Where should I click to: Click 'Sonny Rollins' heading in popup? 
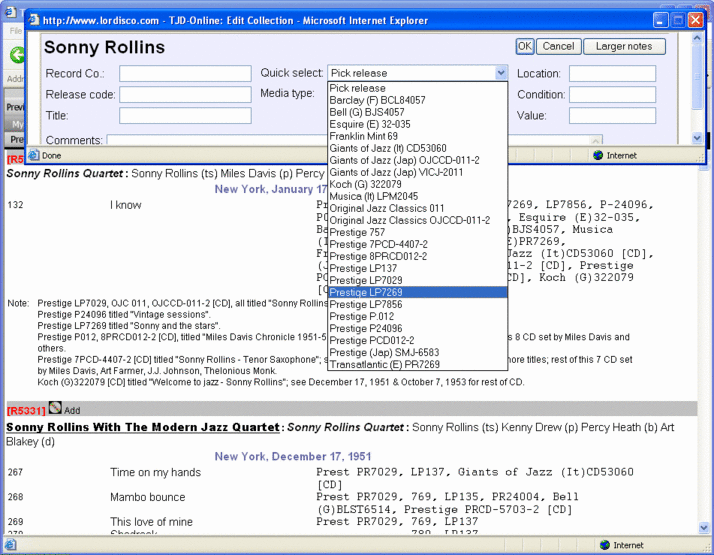104,47
